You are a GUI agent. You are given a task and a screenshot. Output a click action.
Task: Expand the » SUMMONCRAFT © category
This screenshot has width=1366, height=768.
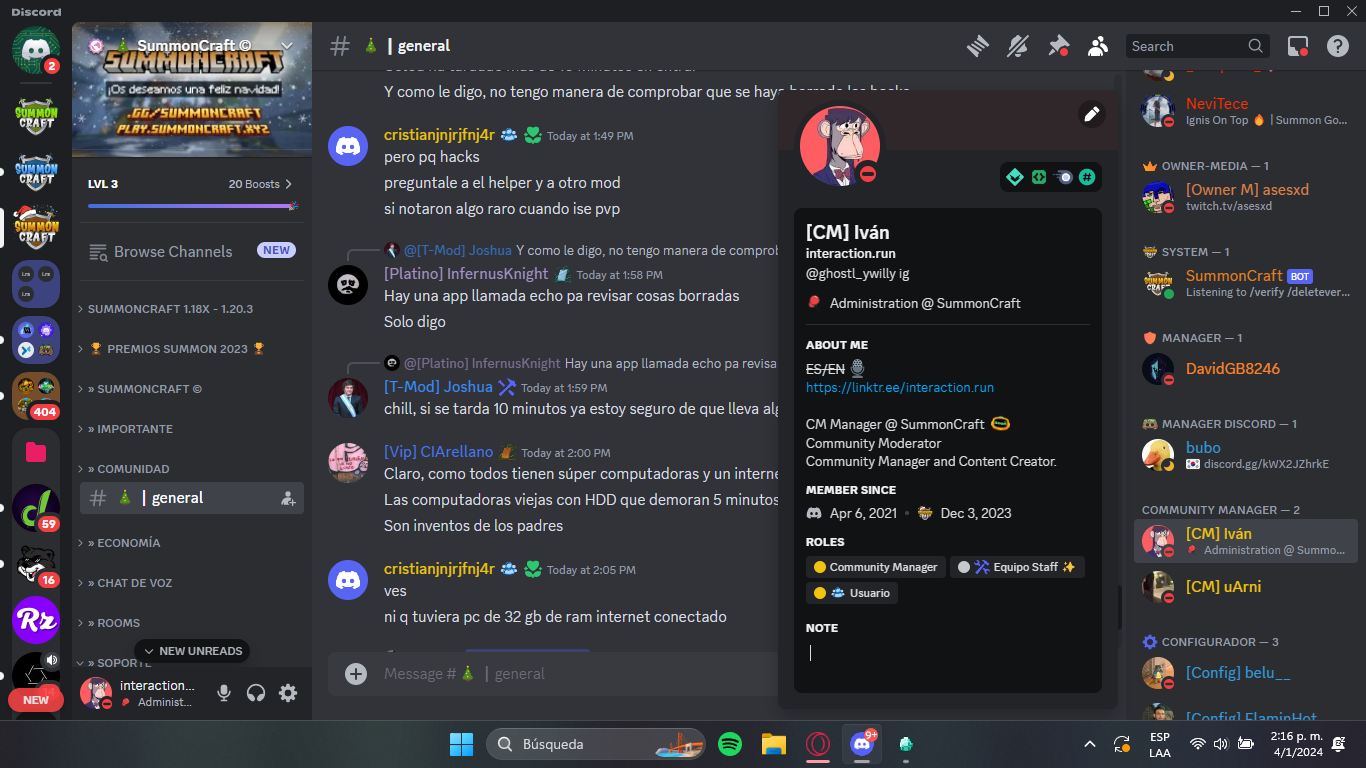[140, 389]
